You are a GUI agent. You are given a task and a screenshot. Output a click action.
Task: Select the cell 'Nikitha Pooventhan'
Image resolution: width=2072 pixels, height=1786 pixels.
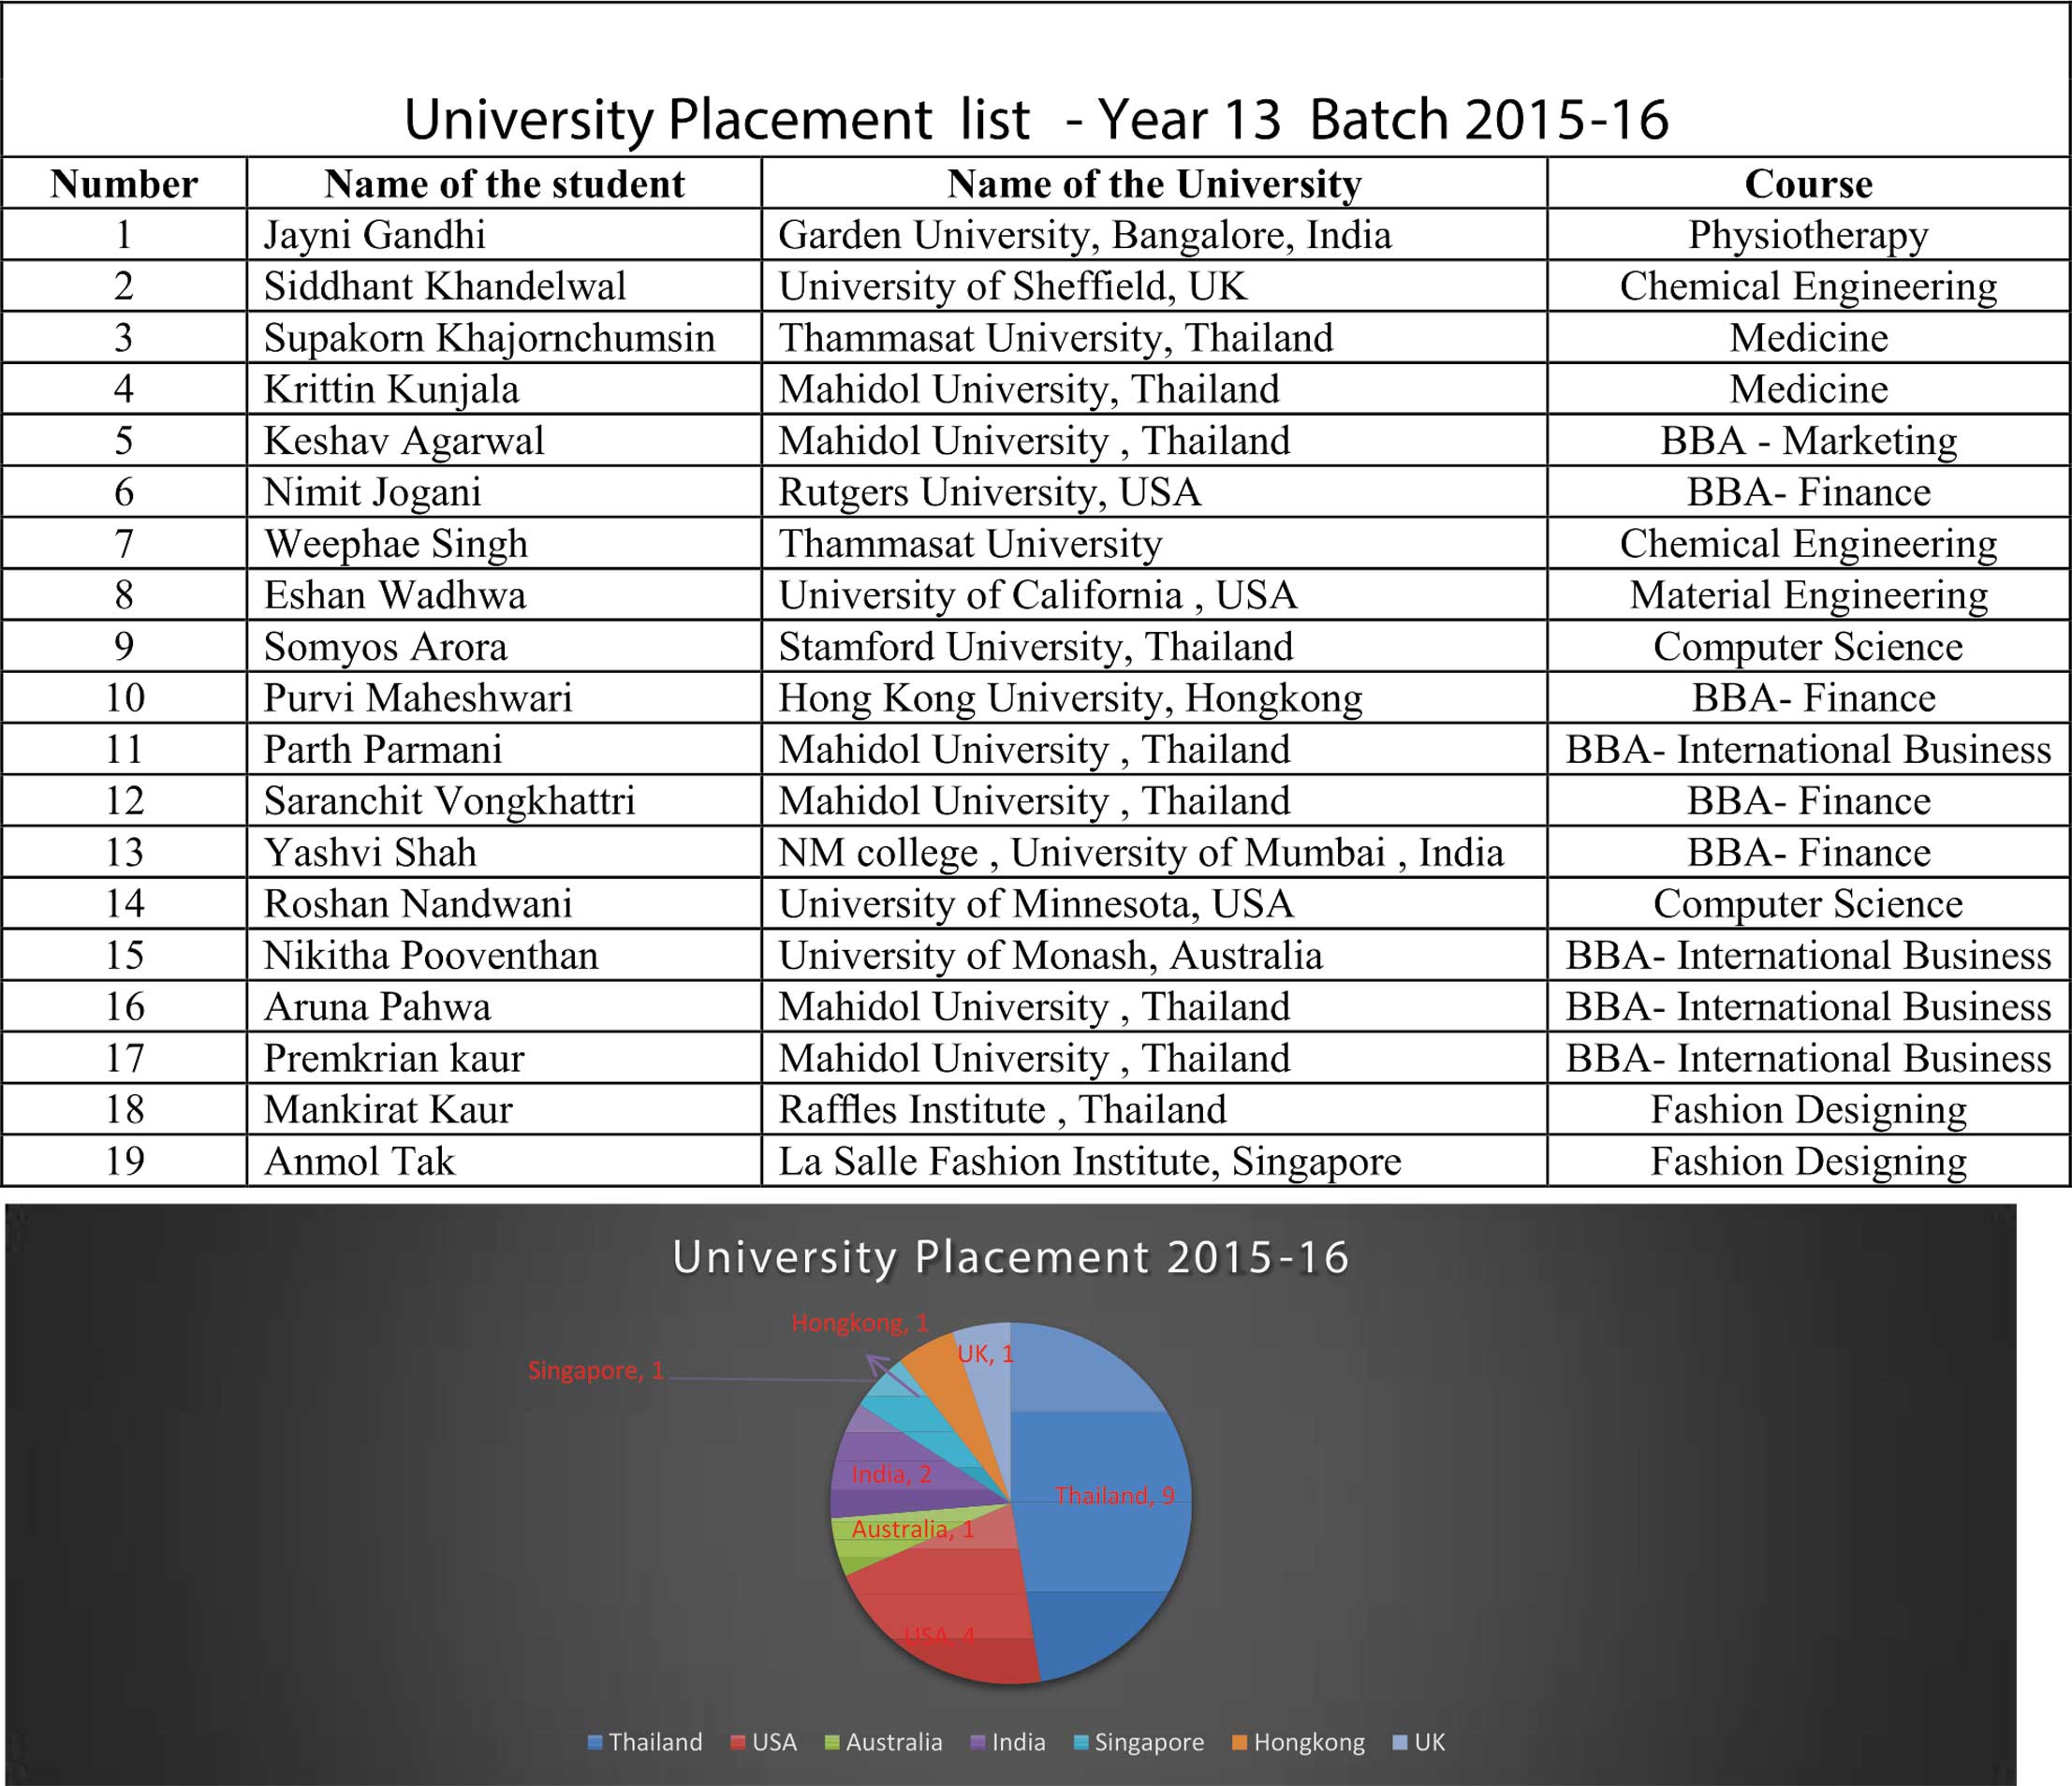505,956
